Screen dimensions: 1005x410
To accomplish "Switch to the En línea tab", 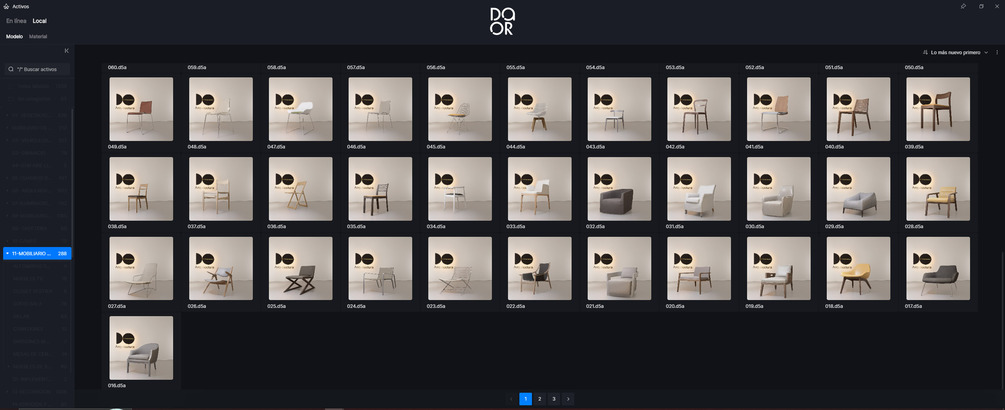I will coord(17,21).
